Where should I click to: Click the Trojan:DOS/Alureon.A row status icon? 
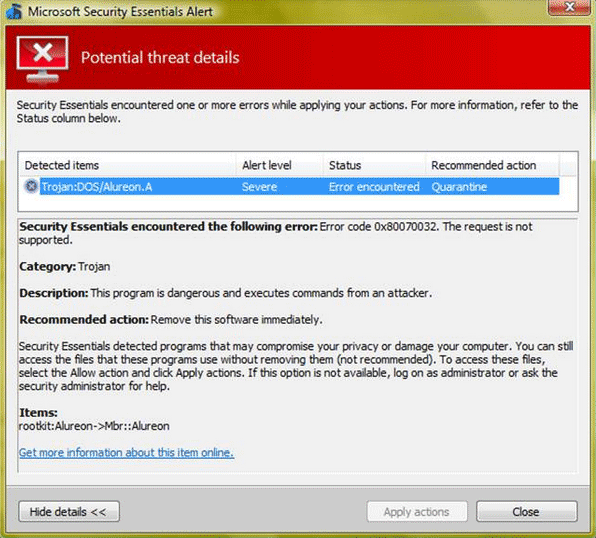(31, 186)
